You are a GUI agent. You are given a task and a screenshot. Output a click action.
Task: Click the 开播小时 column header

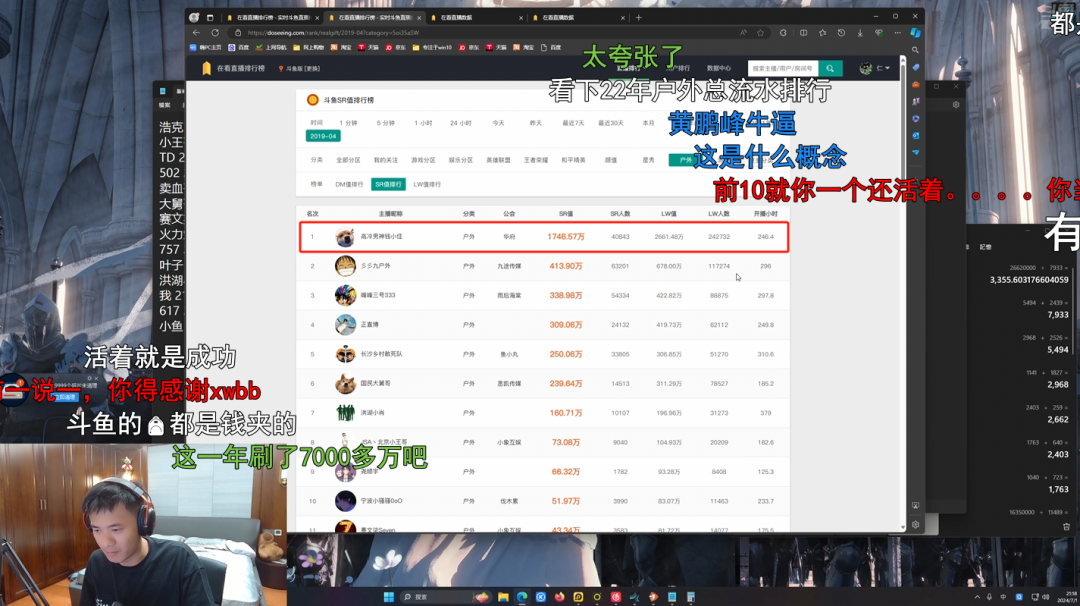coord(765,214)
